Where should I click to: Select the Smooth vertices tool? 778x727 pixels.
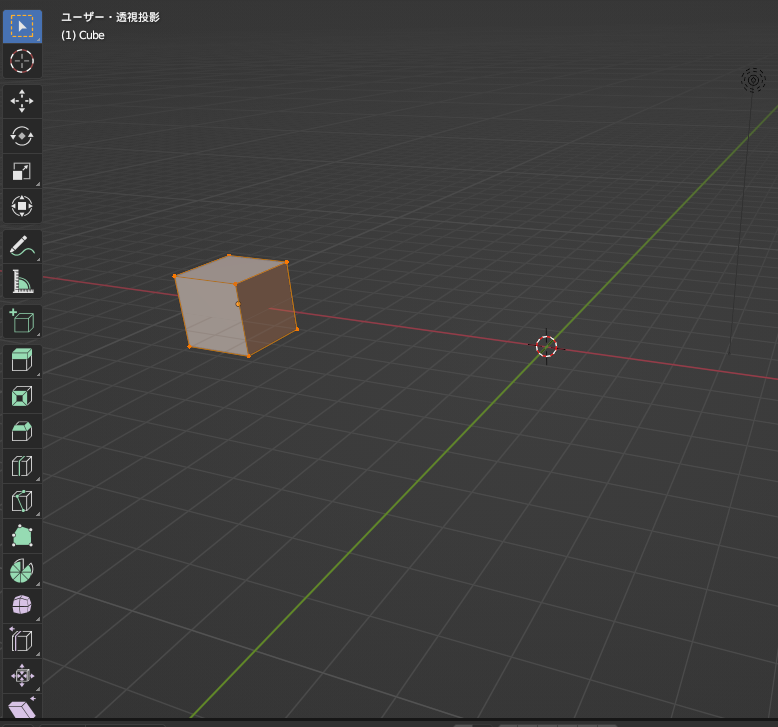tap(22, 606)
